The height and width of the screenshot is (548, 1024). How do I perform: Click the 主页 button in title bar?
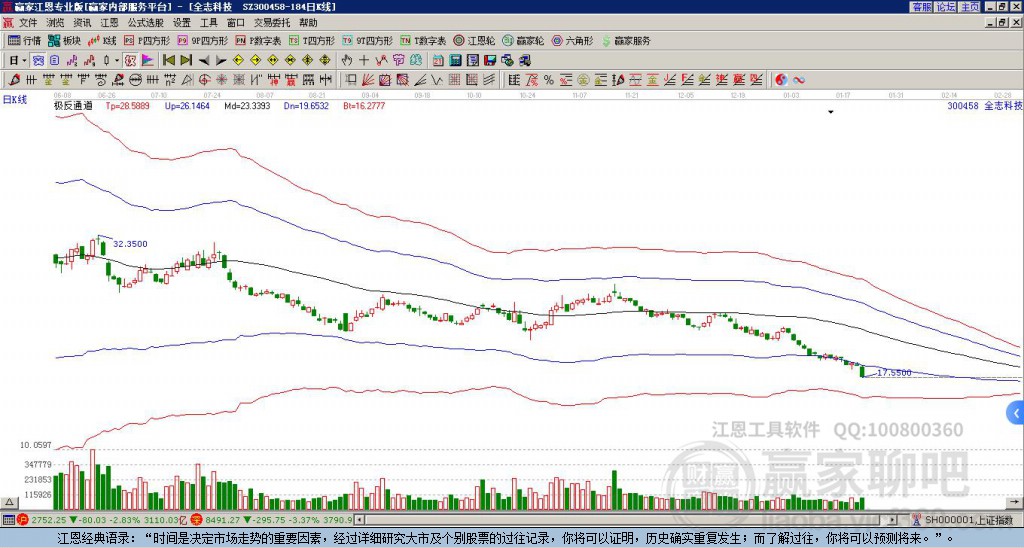pyautogui.click(x=969, y=7)
